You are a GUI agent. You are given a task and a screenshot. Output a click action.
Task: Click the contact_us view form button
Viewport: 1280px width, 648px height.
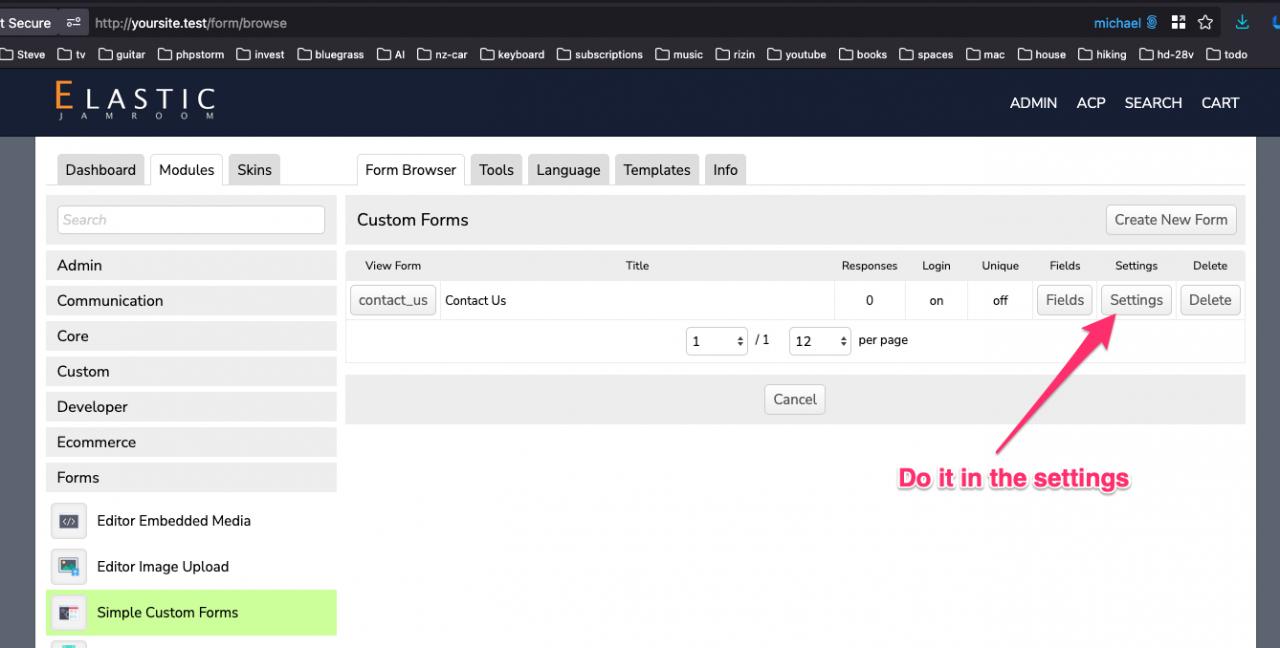[x=393, y=300]
